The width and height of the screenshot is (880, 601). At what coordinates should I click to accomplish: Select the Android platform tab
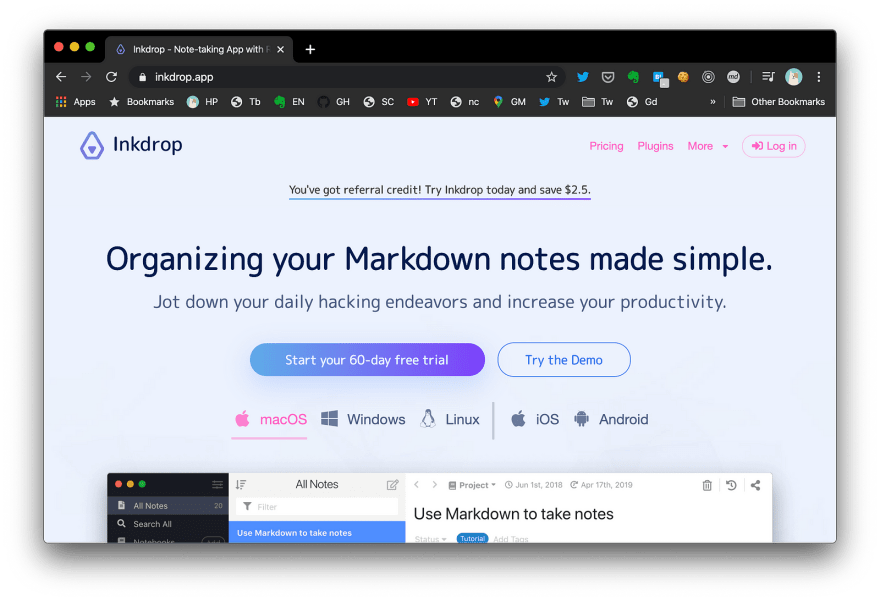point(611,419)
